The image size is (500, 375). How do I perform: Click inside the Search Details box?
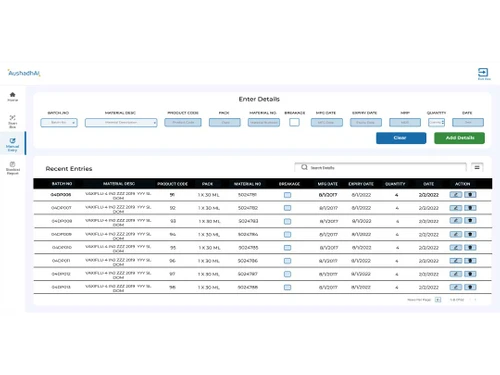tap(380, 167)
